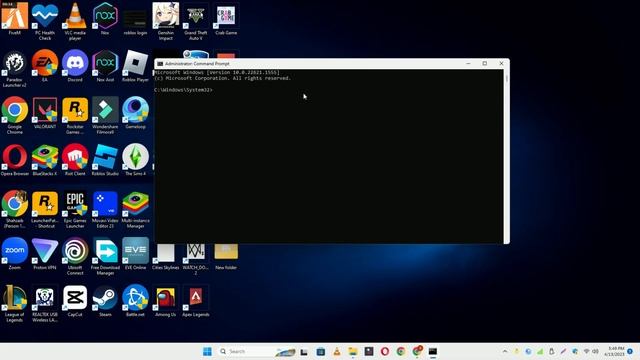The height and width of the screenshot is (360, 640).
Task: Click the Crab Game desktop icon
Action: click(x=226, y=19)
